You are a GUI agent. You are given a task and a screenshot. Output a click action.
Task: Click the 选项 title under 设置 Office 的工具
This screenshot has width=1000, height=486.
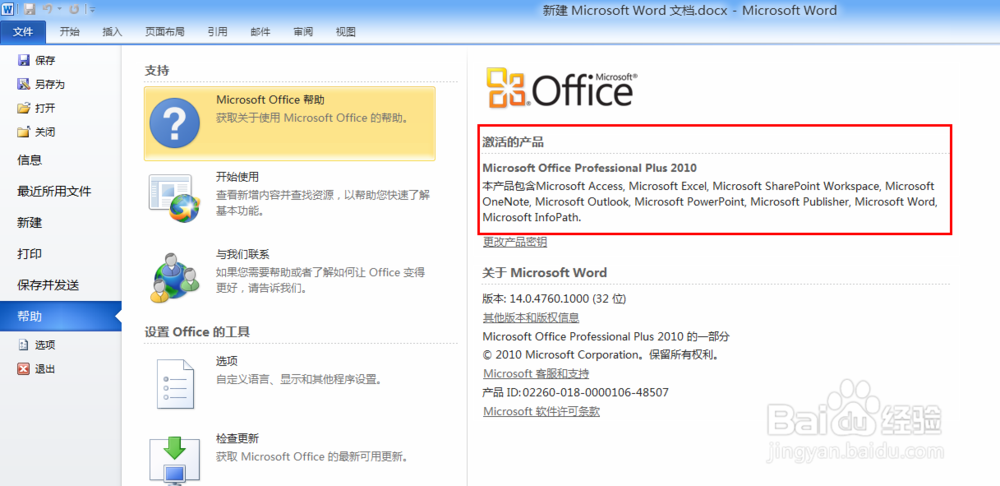pos(226,360)
